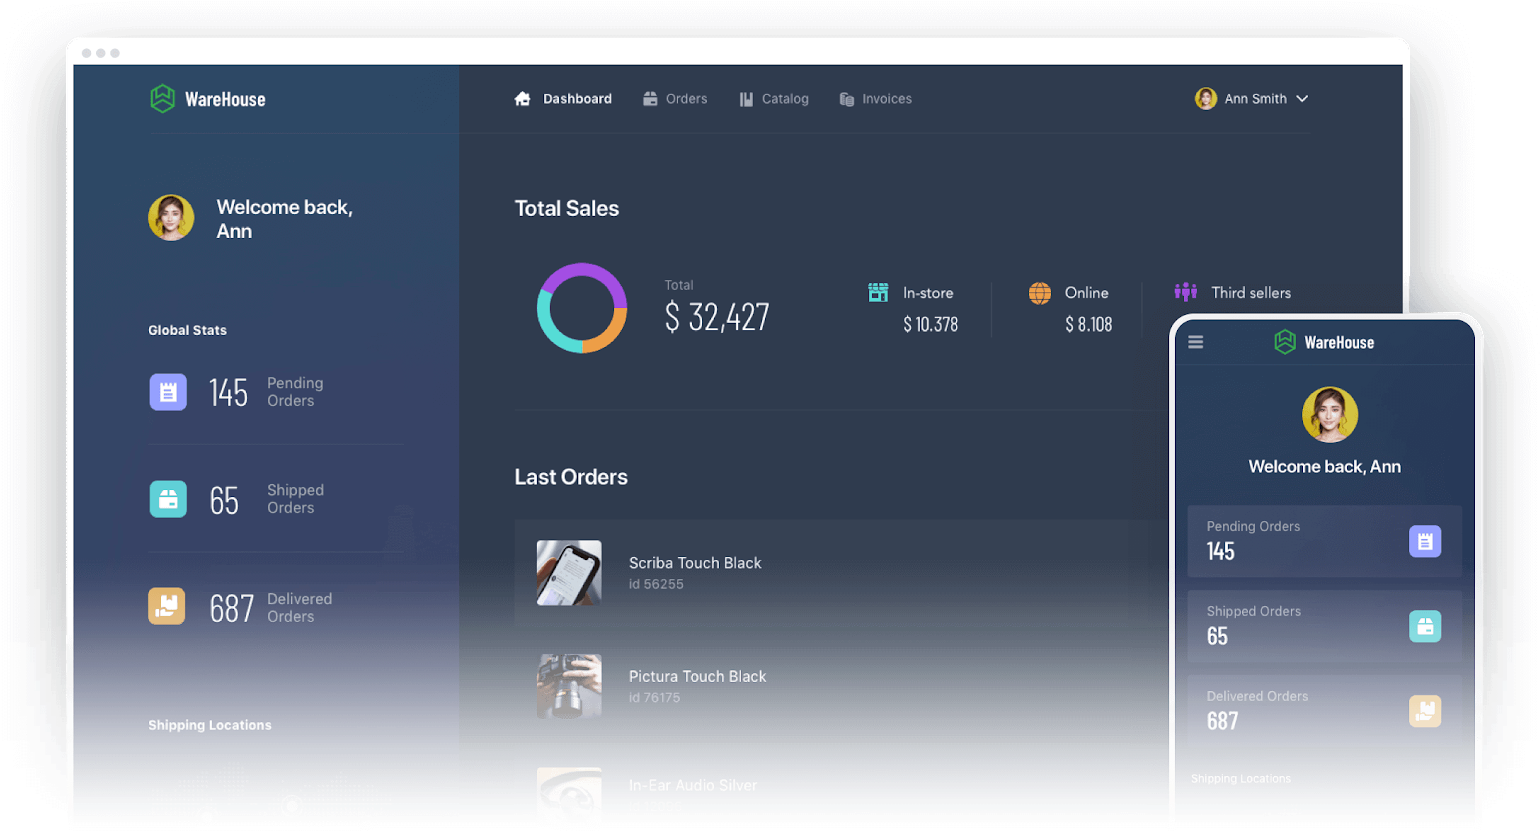Image resolution: width=1540 pixels, height=831 pixels.
Task: Click the Last Orders heading
Action: (571, 477)
